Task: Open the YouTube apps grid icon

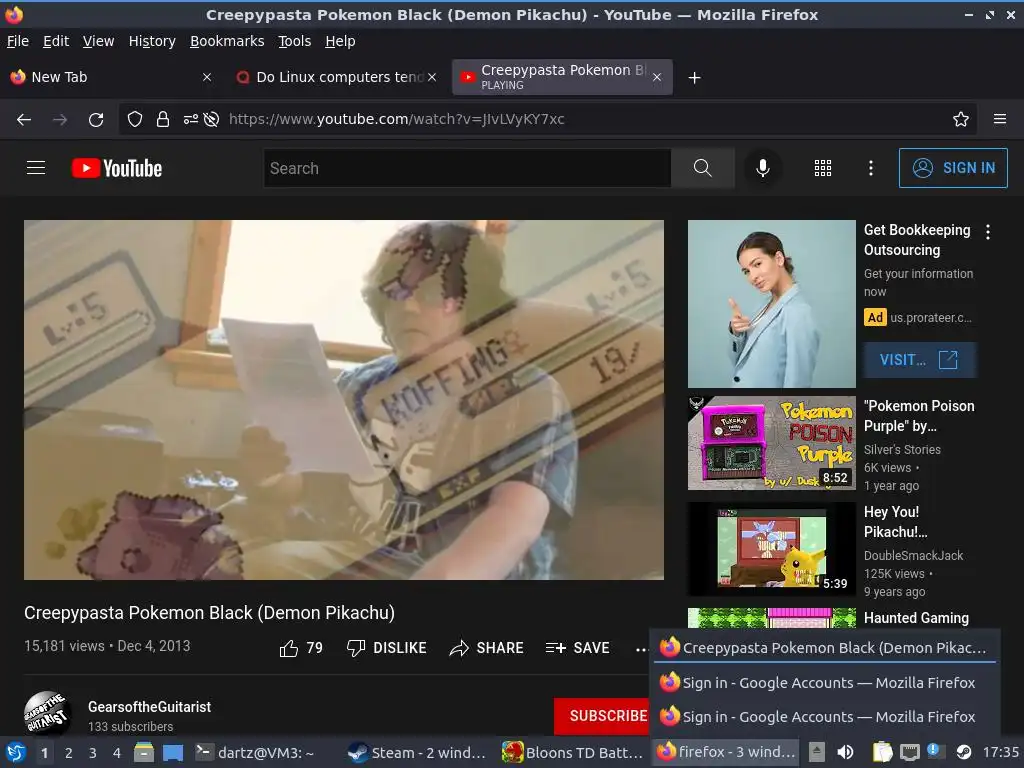Action: (823, 168)
